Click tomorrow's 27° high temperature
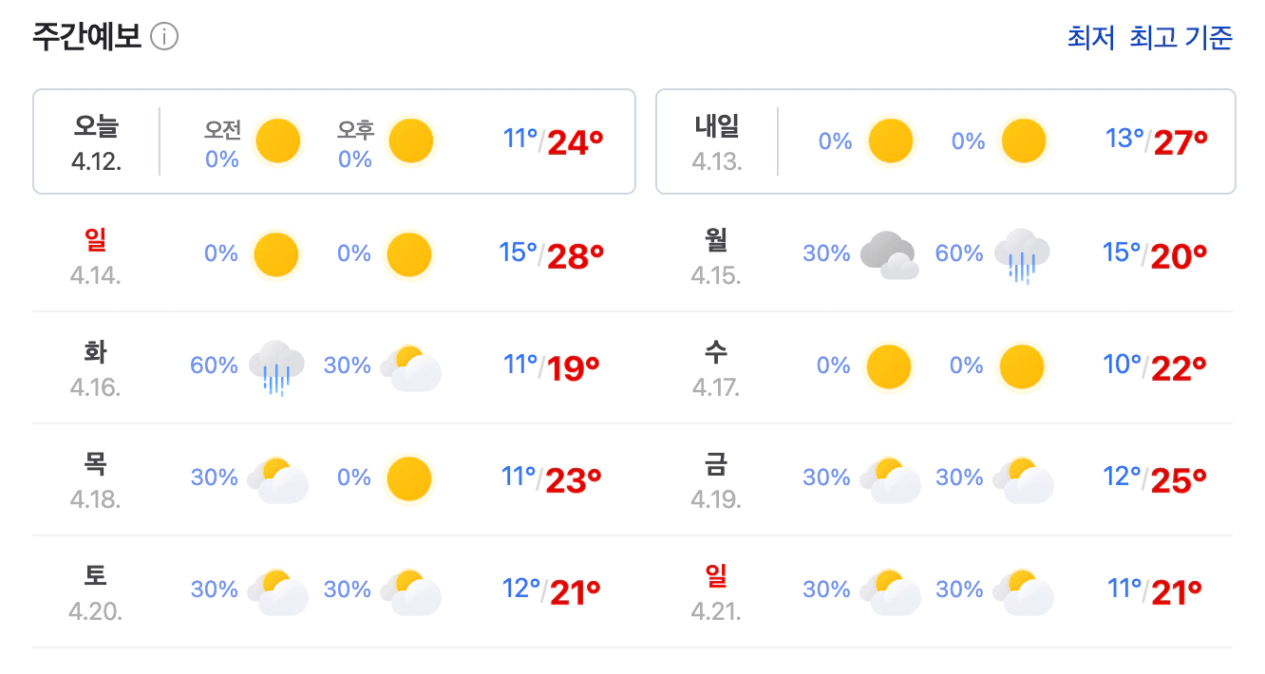 click(x=1181, y=143)
